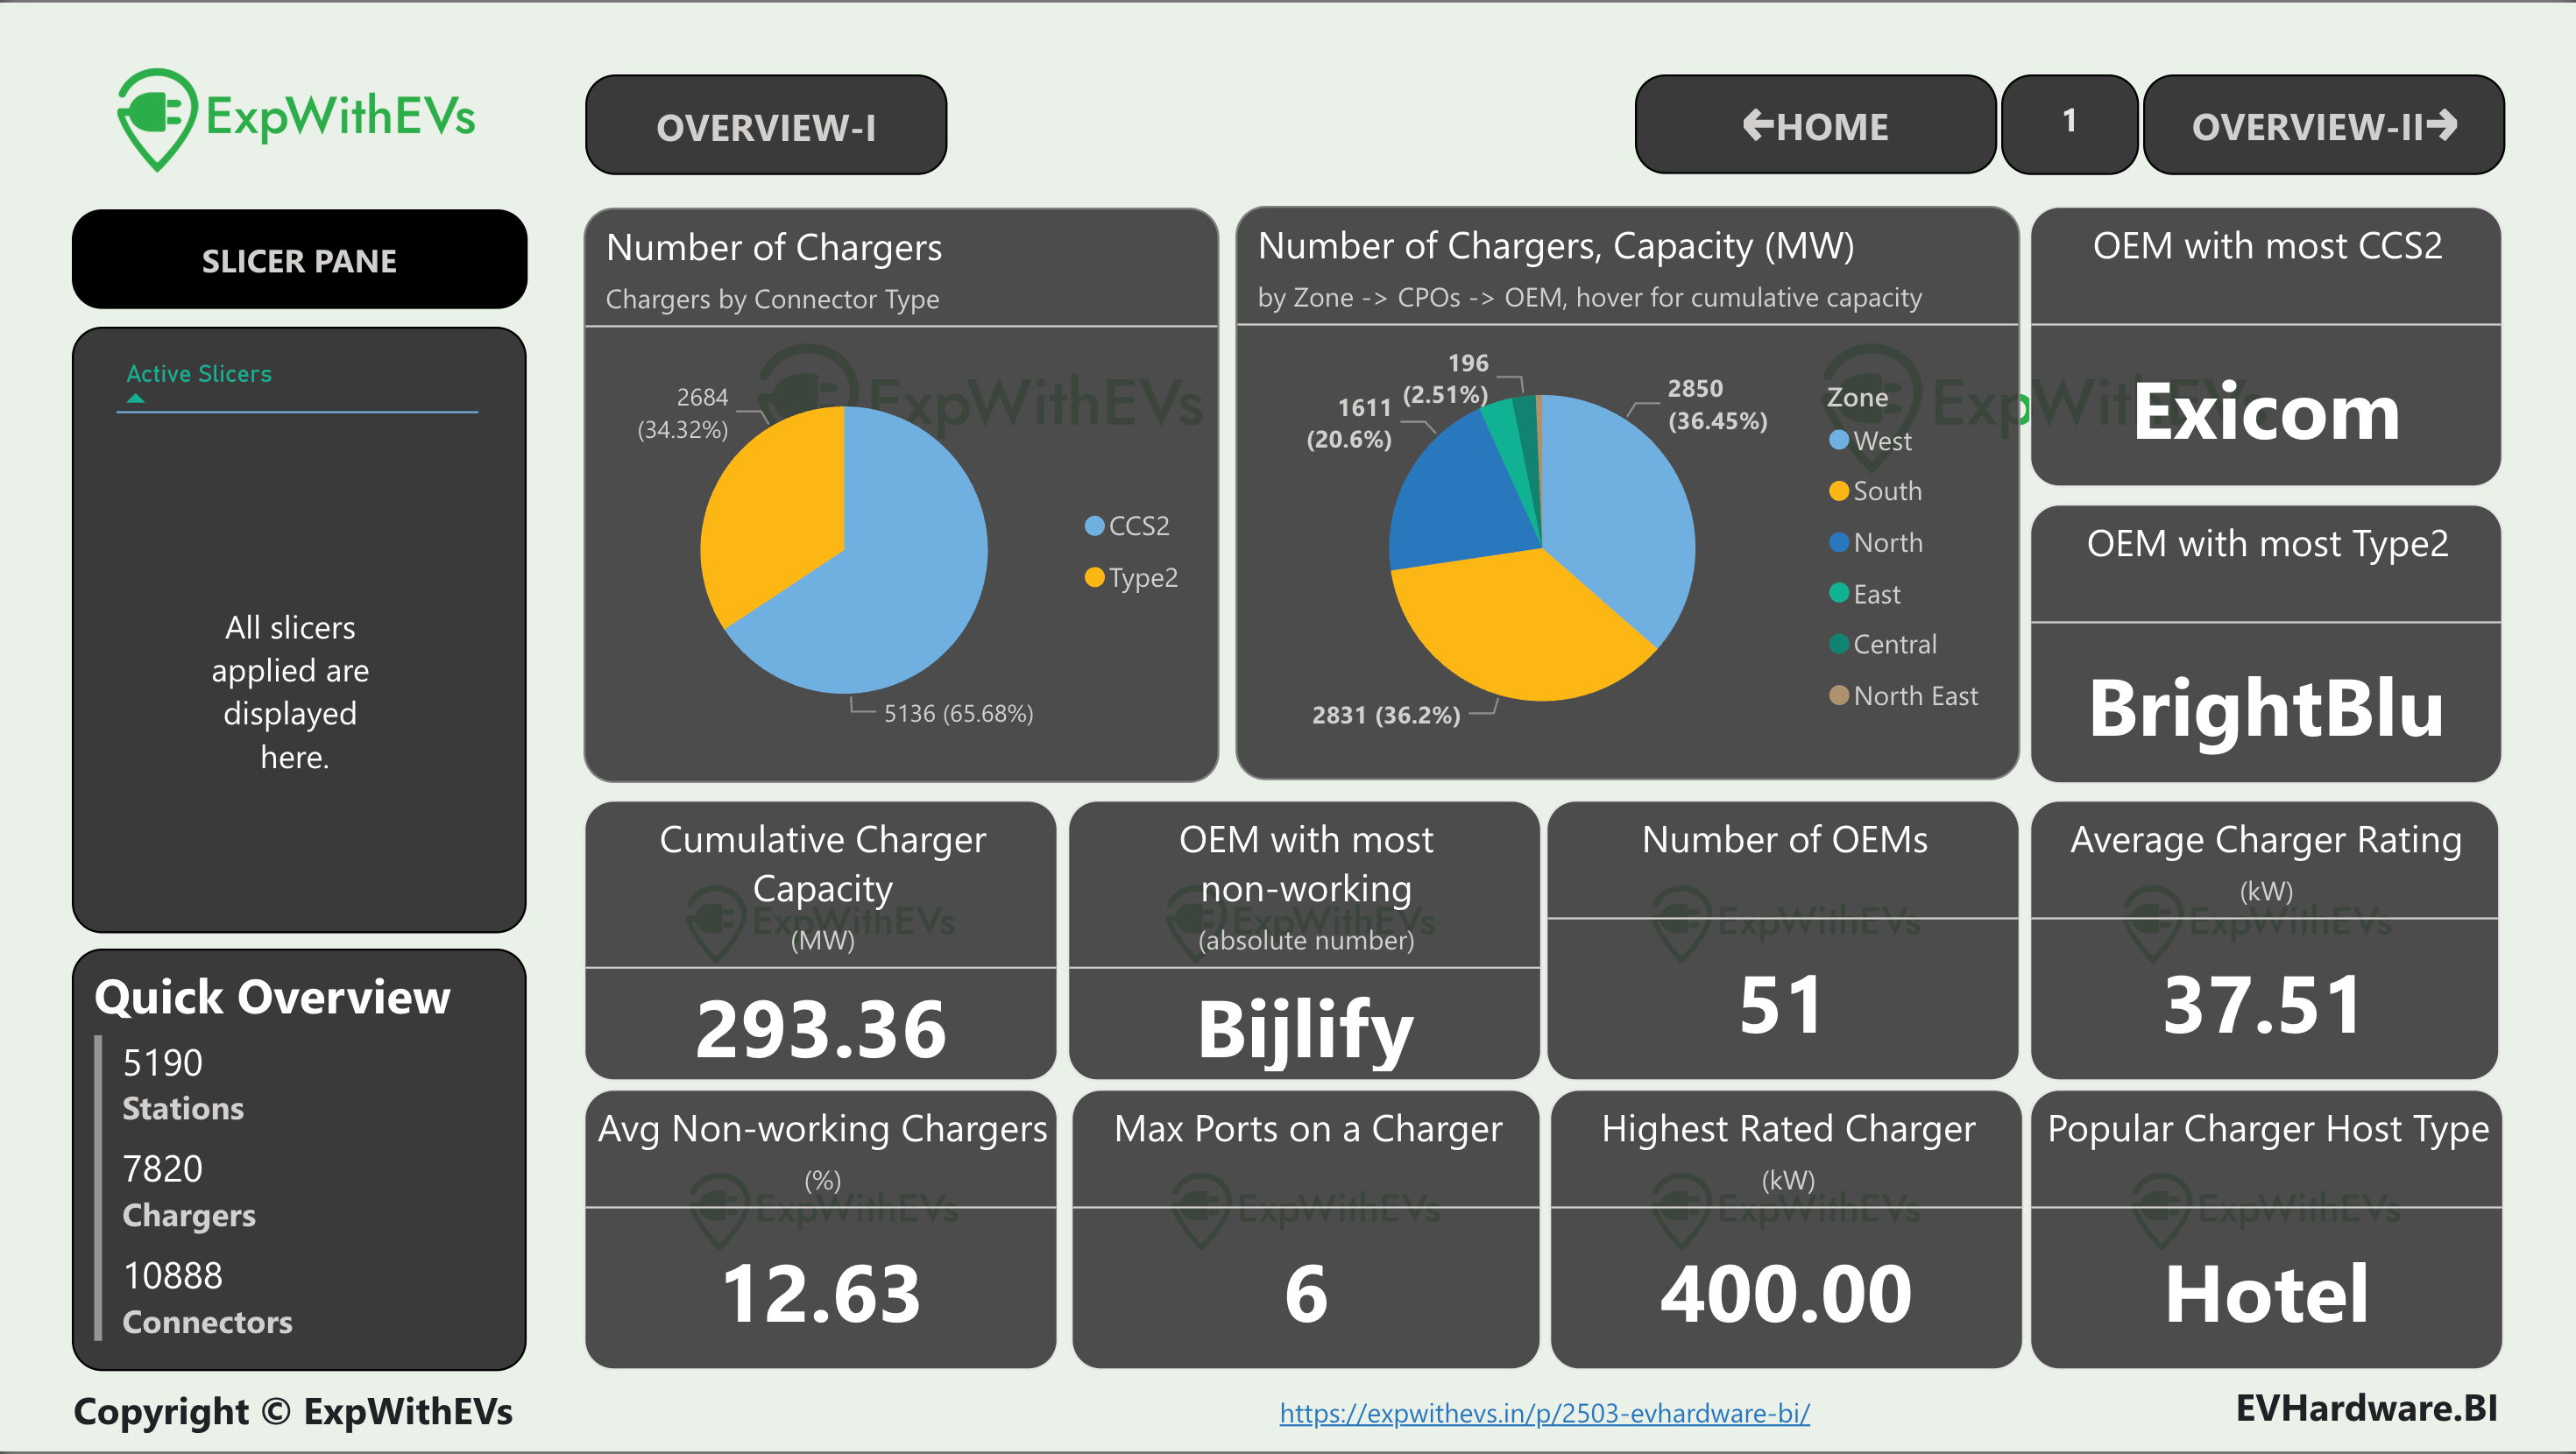Select North in the Zone legend
Screen dimensions: 2576x1454
pos(1875,542)
